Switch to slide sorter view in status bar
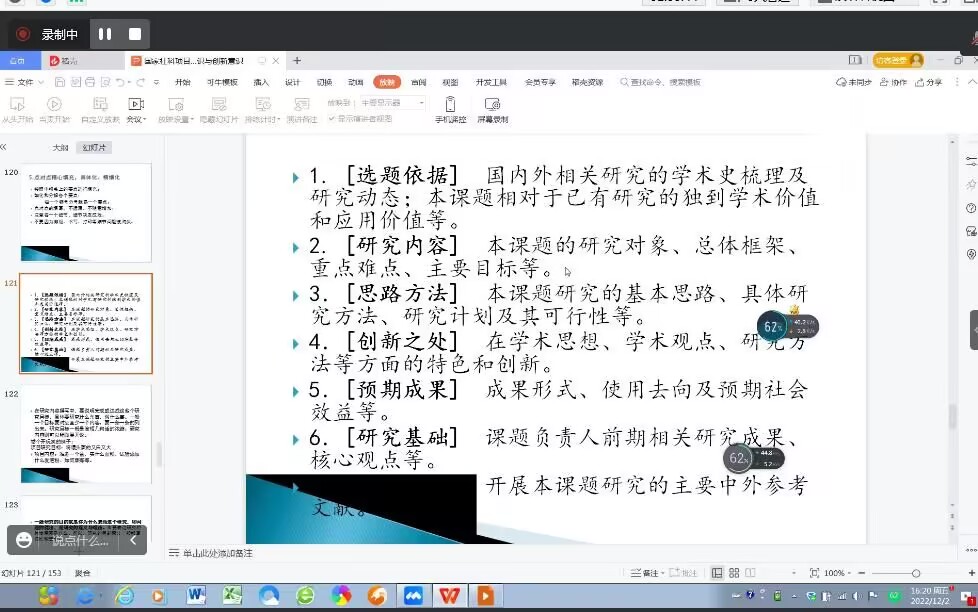This screenshot has width=978, height=612. click(734, 573)
